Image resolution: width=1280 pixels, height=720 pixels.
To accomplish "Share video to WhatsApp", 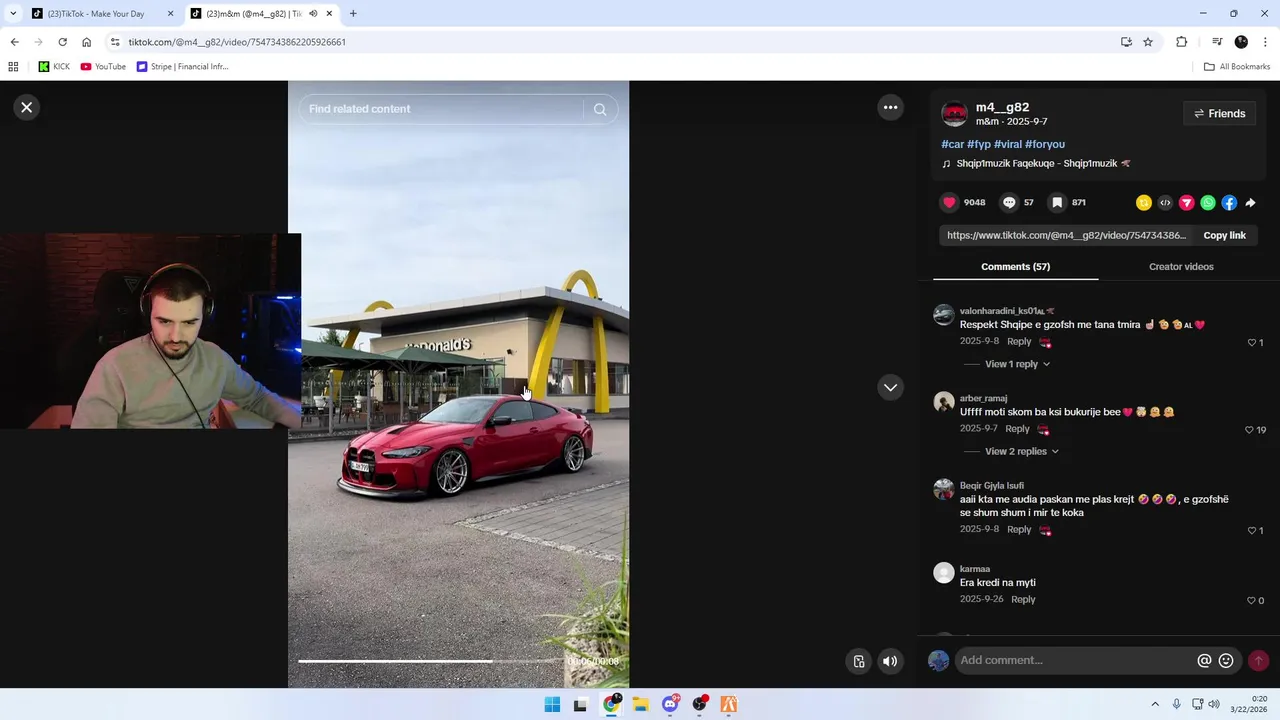I will [x=1208, y=203].
